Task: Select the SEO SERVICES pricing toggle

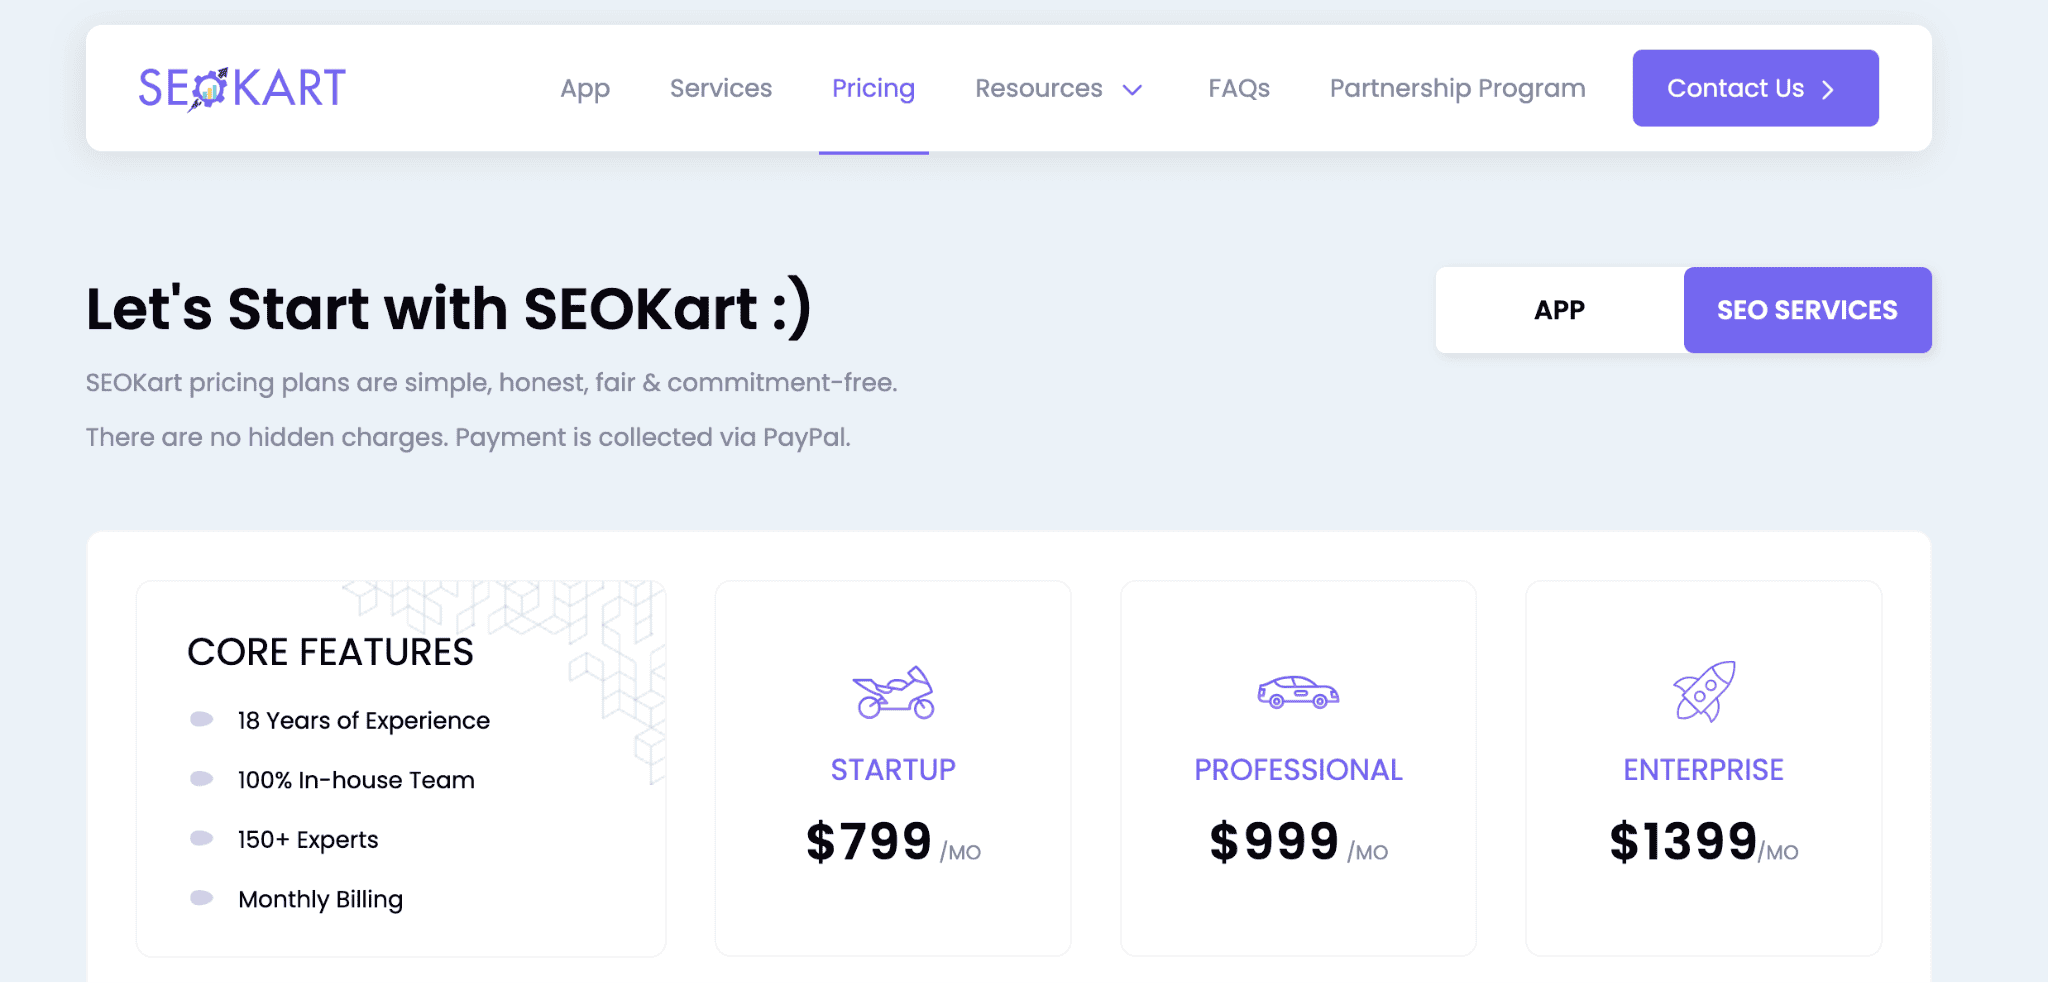Action: [1807, 310]
